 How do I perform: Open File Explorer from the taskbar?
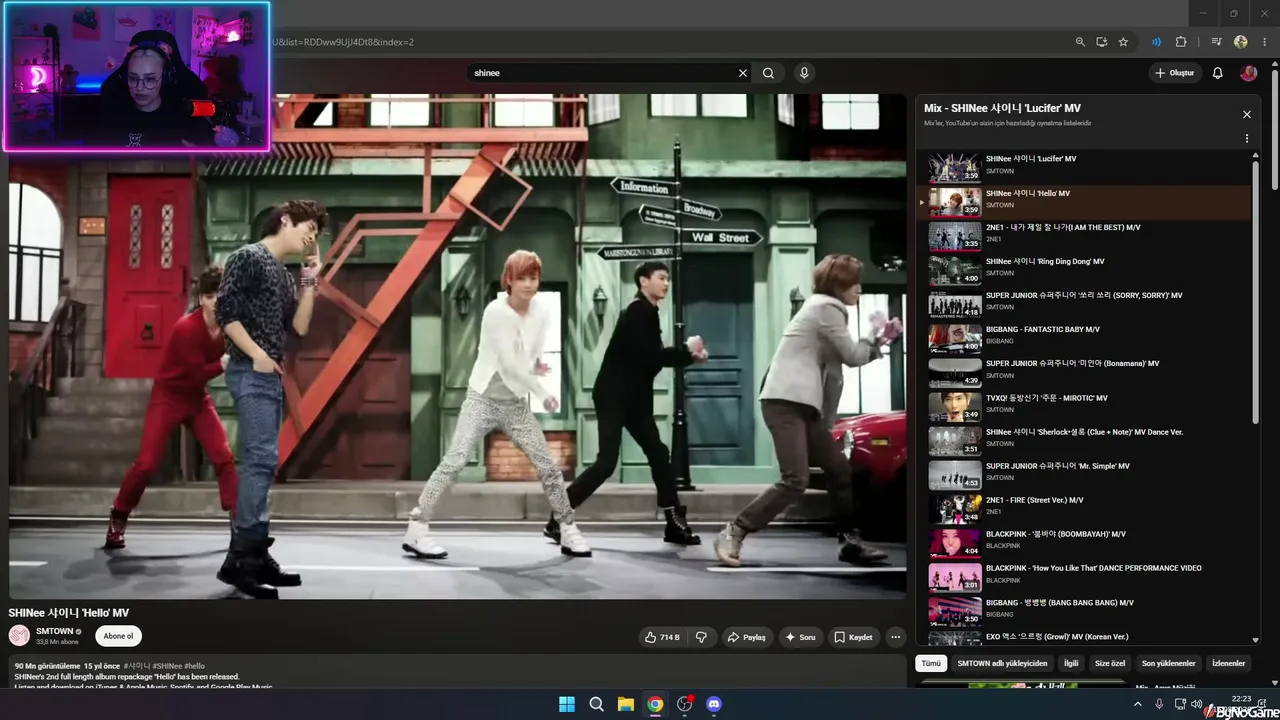[625, 704]
